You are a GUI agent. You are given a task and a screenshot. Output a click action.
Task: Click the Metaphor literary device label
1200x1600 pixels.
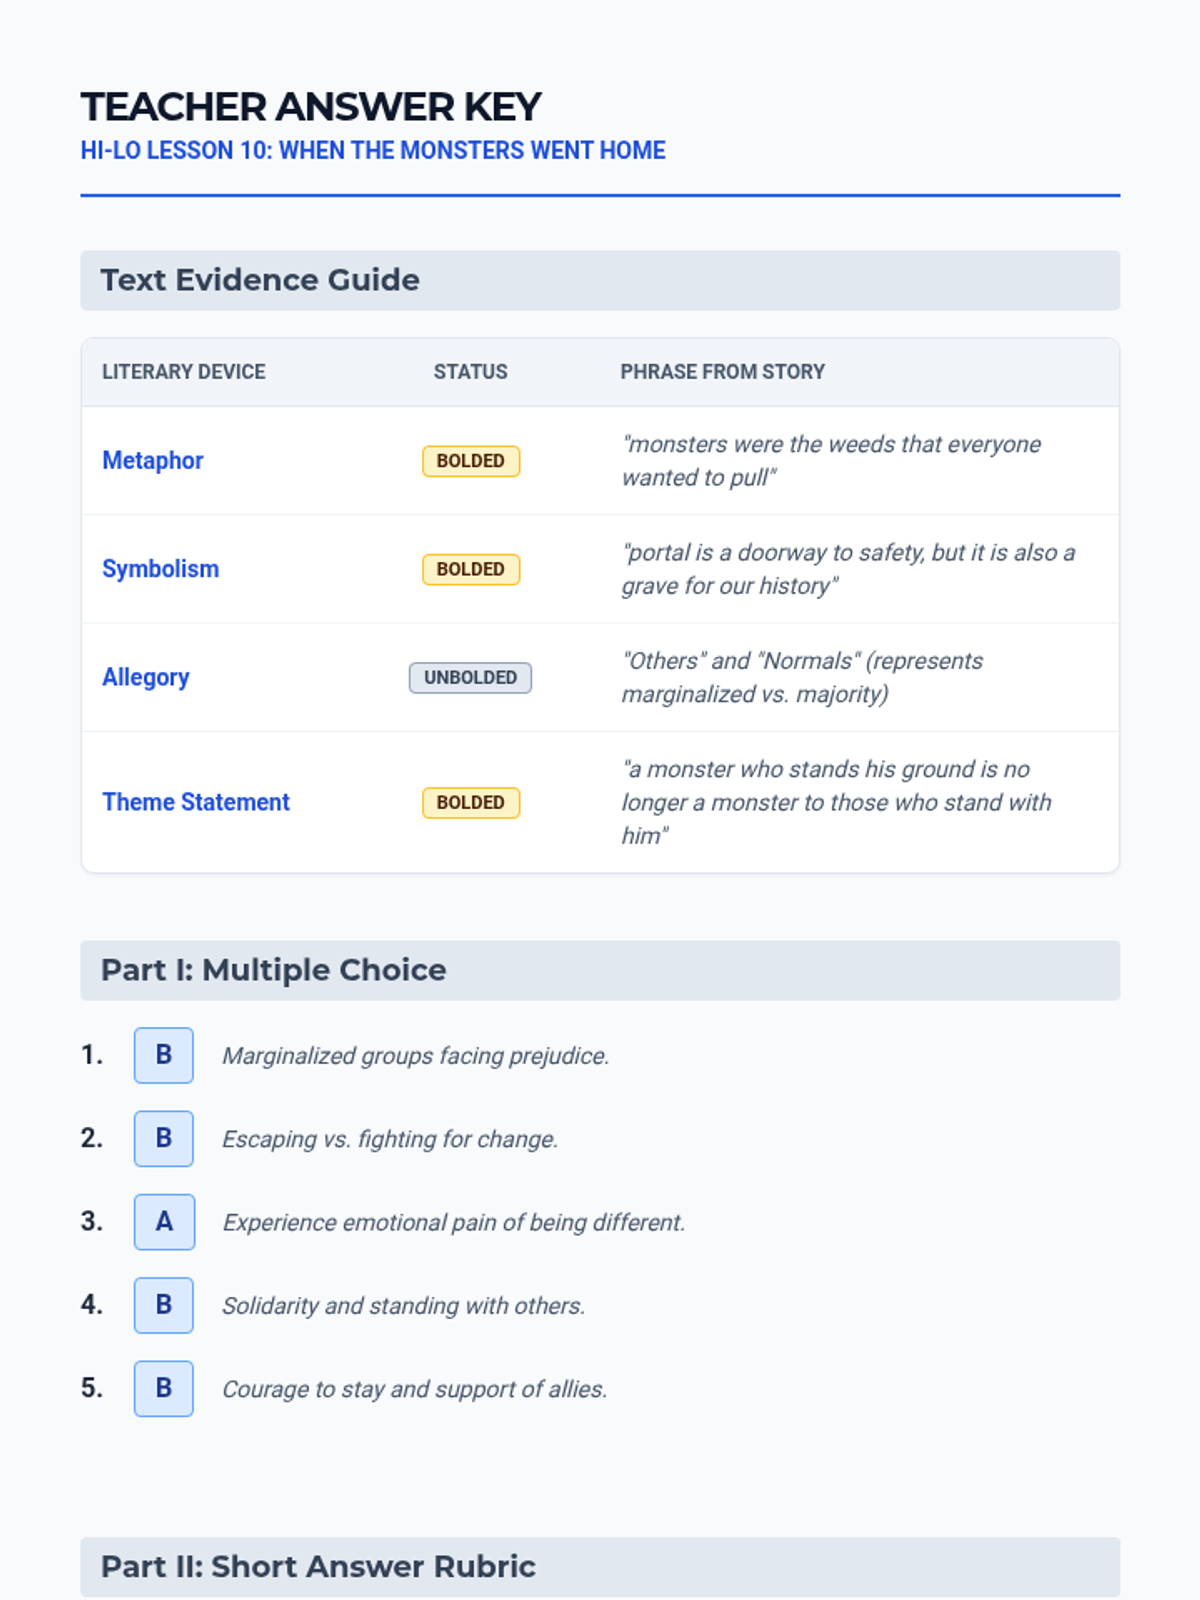(152, 460)
